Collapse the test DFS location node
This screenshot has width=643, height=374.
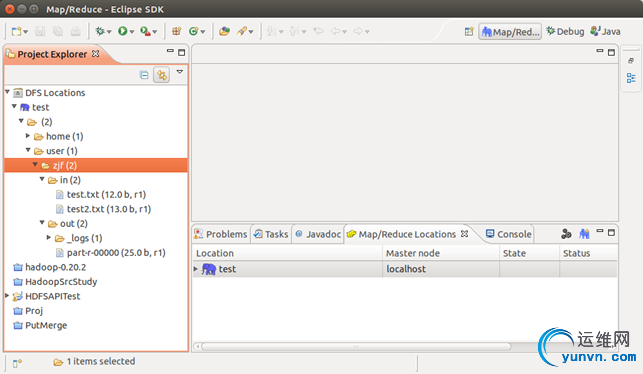[x=14, y=106]
